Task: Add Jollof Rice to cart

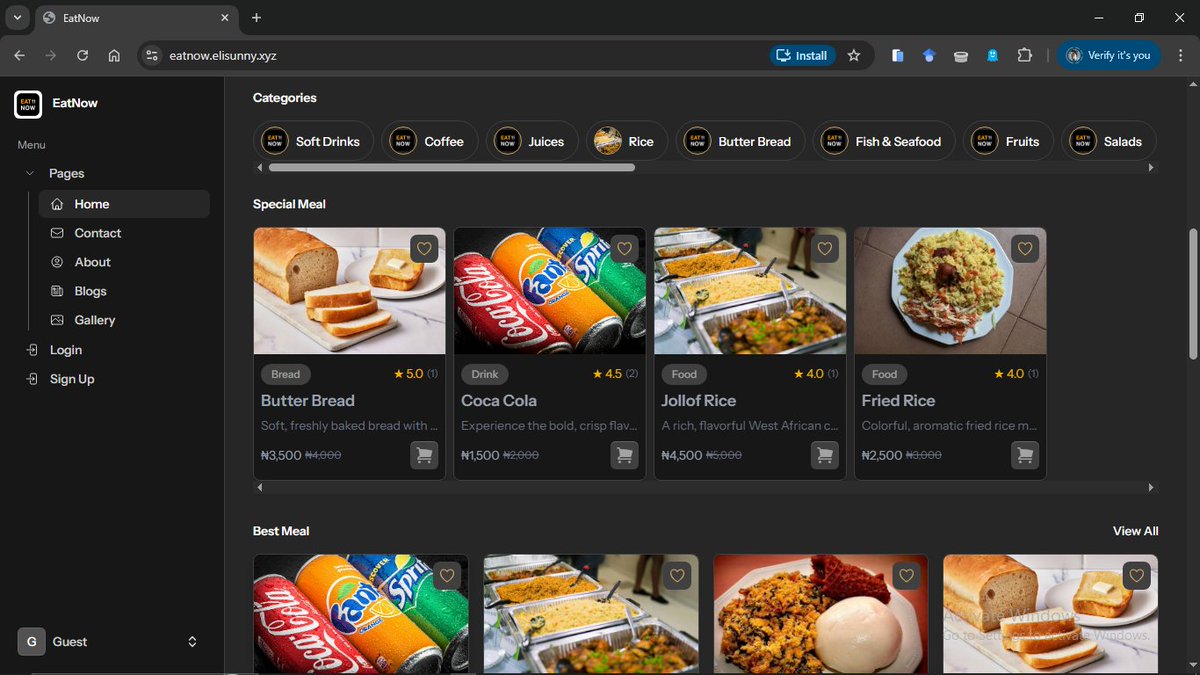Action: 825,455
